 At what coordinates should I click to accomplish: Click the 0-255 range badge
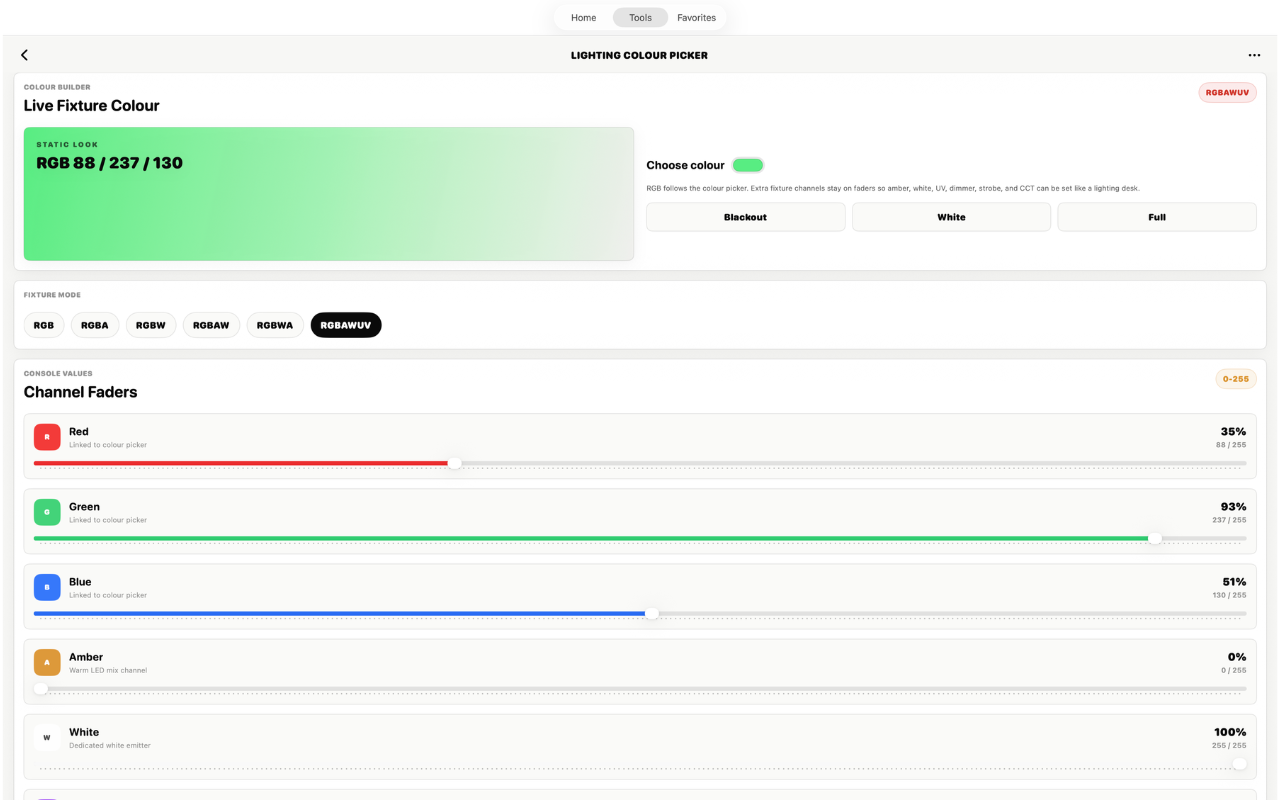1236,379
